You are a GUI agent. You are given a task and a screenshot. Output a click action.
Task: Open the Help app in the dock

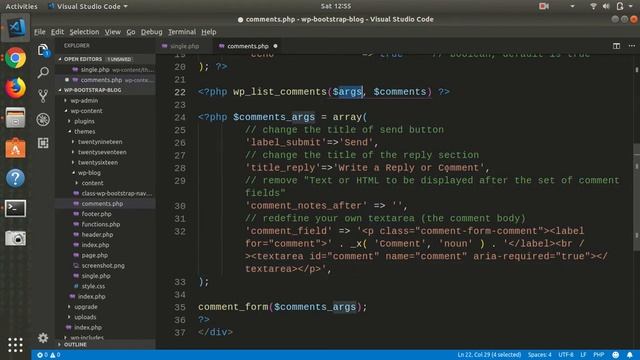pos(16,178)
